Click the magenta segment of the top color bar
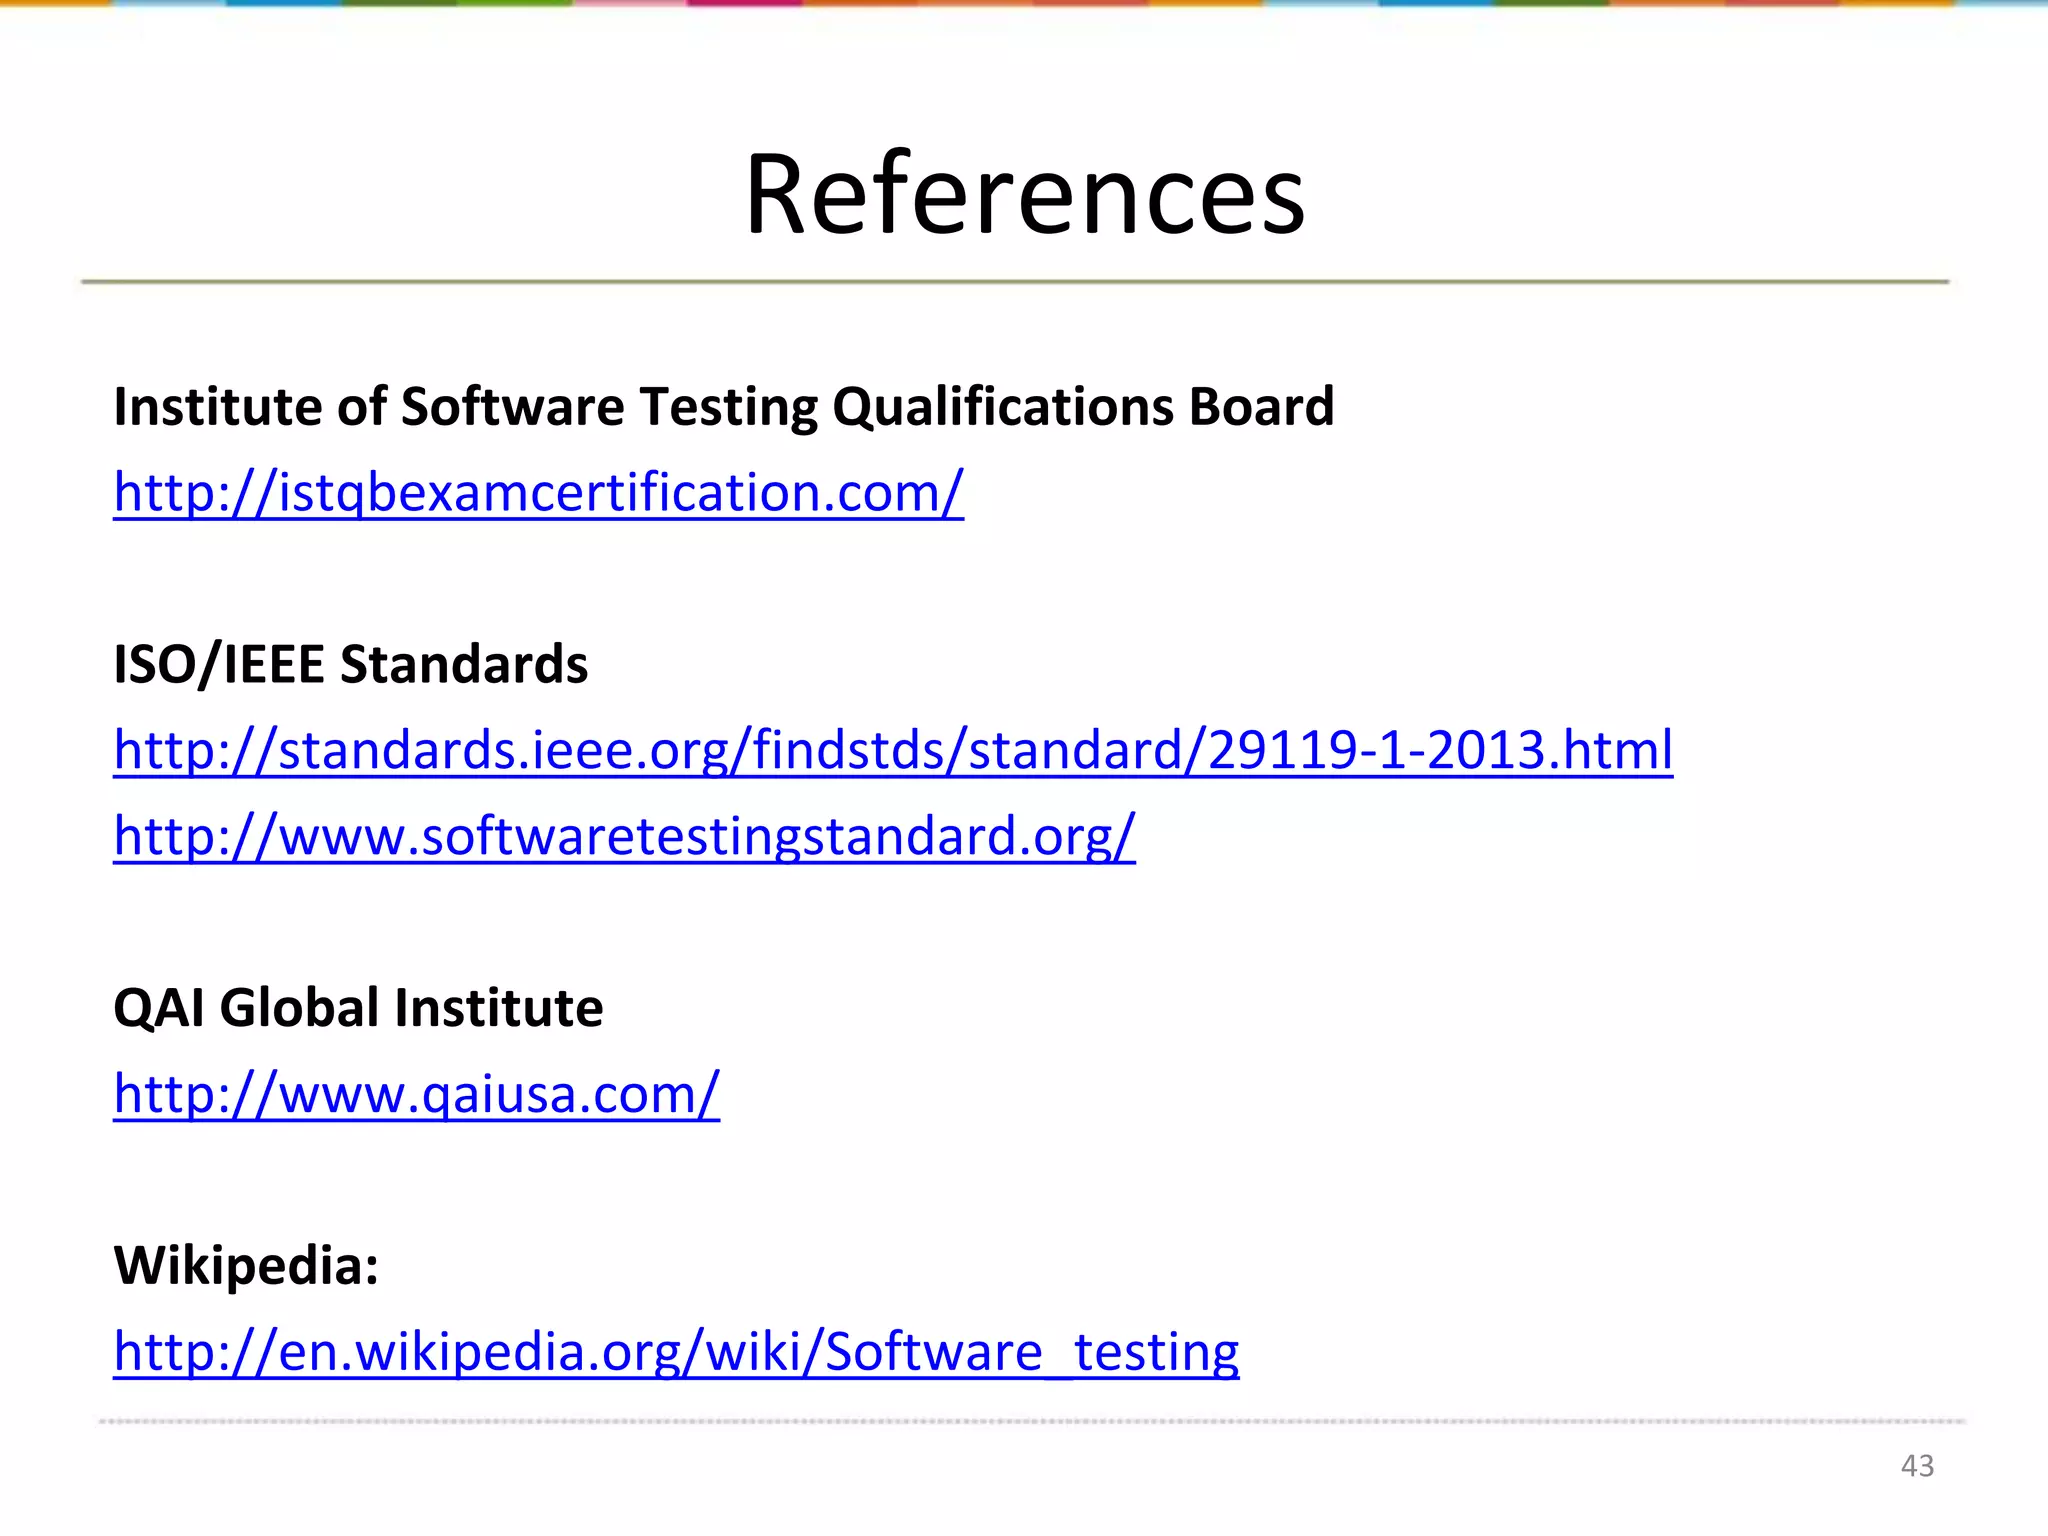Viewport: 2048px width, 1536px height. coord(745,3)
